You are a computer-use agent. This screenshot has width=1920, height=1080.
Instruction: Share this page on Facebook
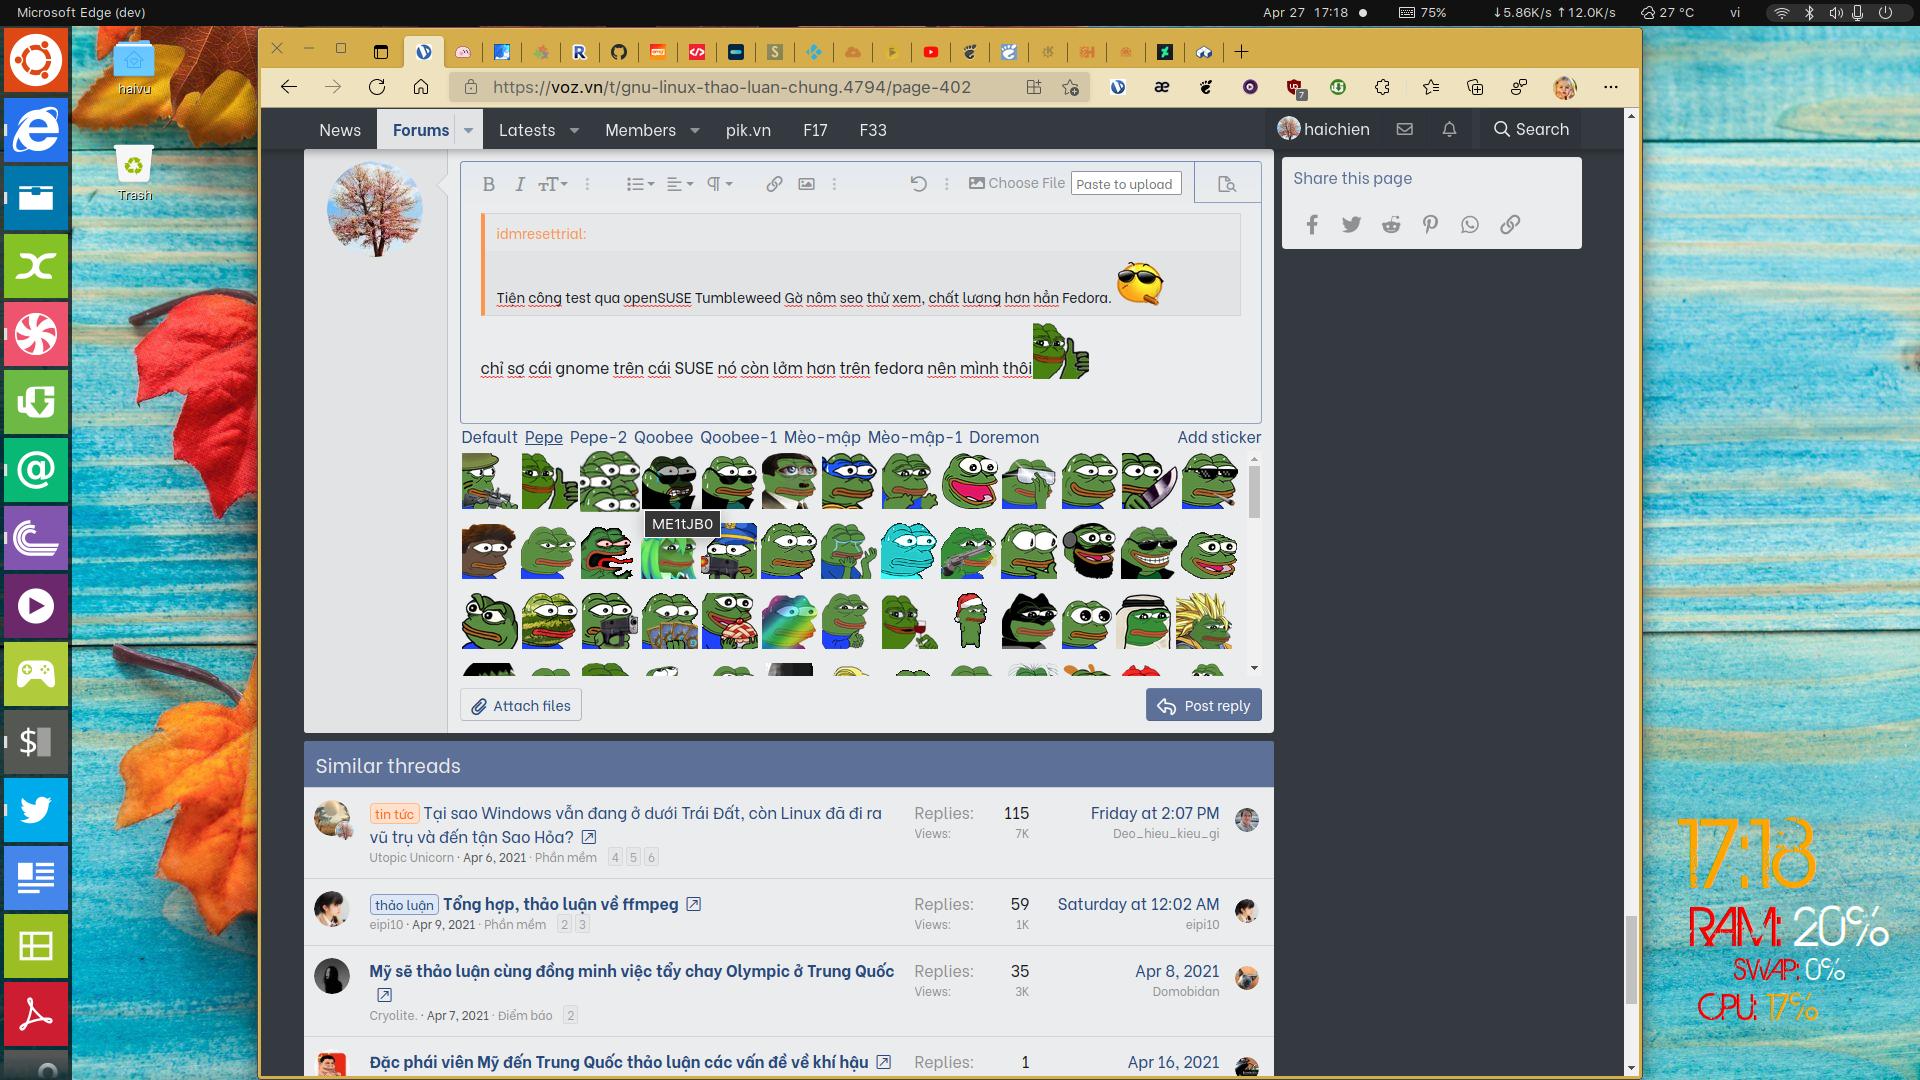coord(1312,225)
